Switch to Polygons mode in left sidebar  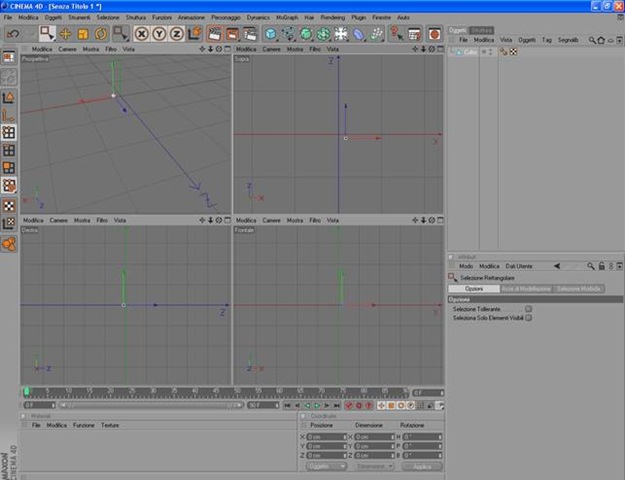[9, 168]
